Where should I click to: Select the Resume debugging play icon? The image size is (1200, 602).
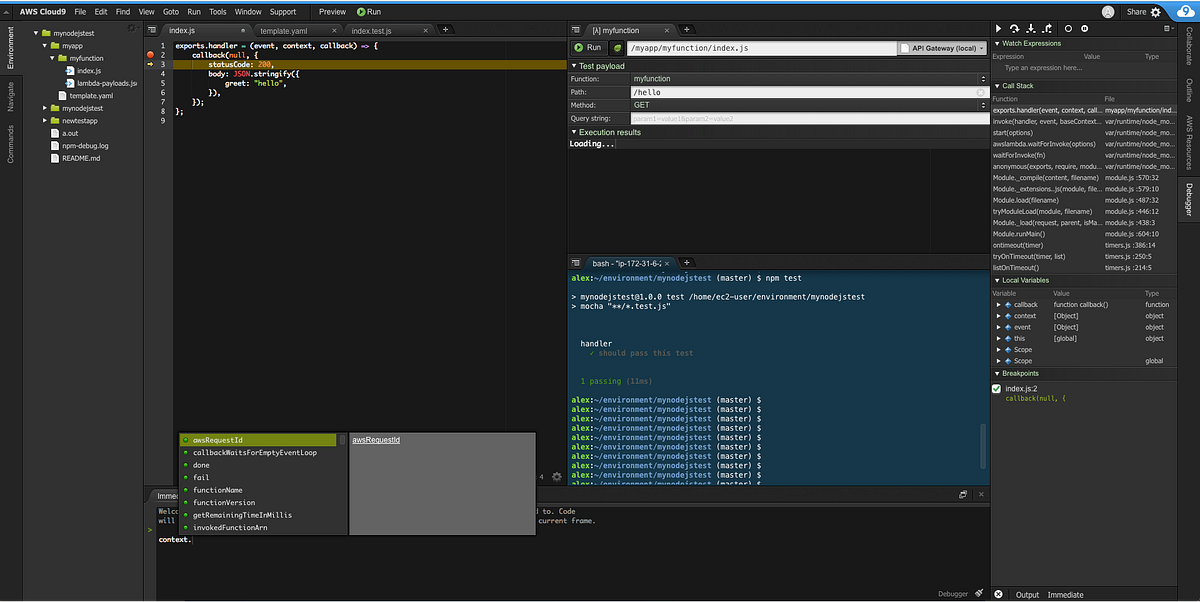click(x=998, y=28)
